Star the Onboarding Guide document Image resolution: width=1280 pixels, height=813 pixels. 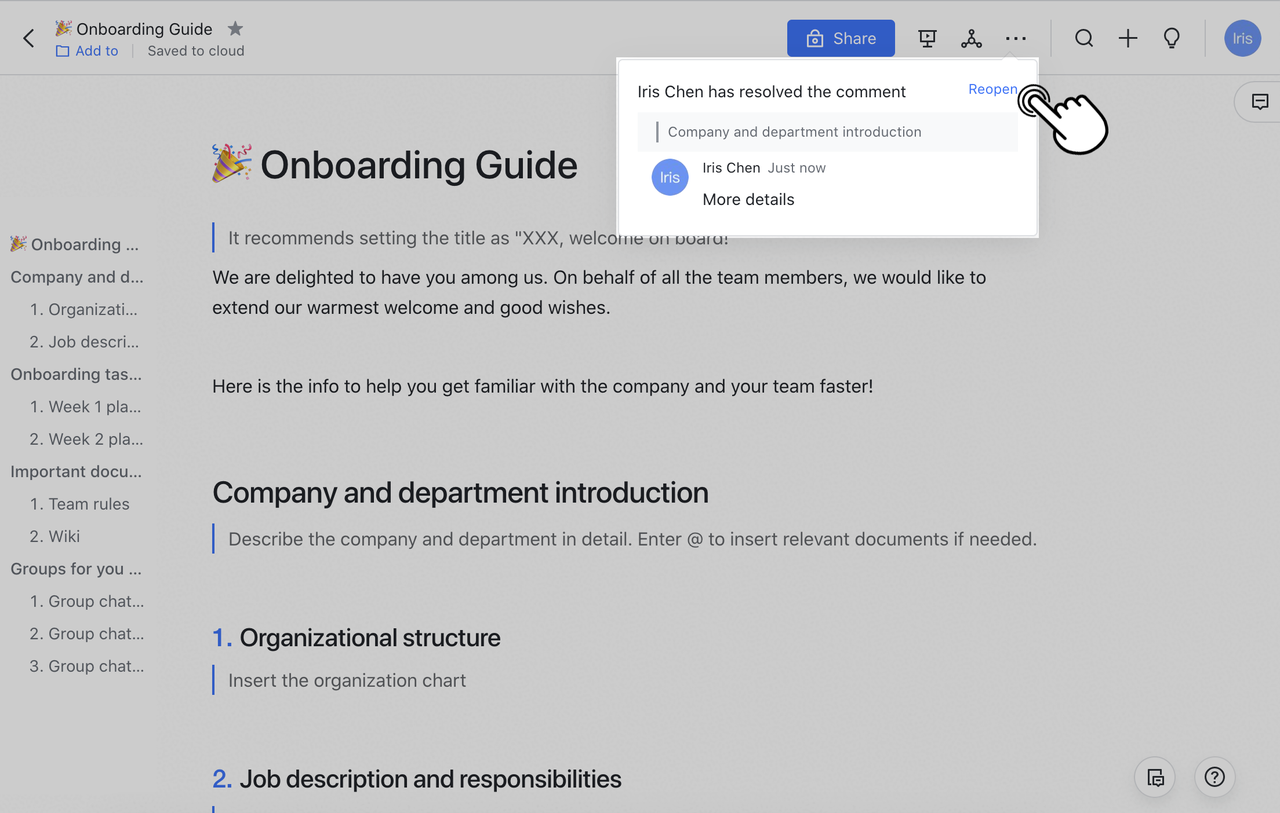click(235, 29)
